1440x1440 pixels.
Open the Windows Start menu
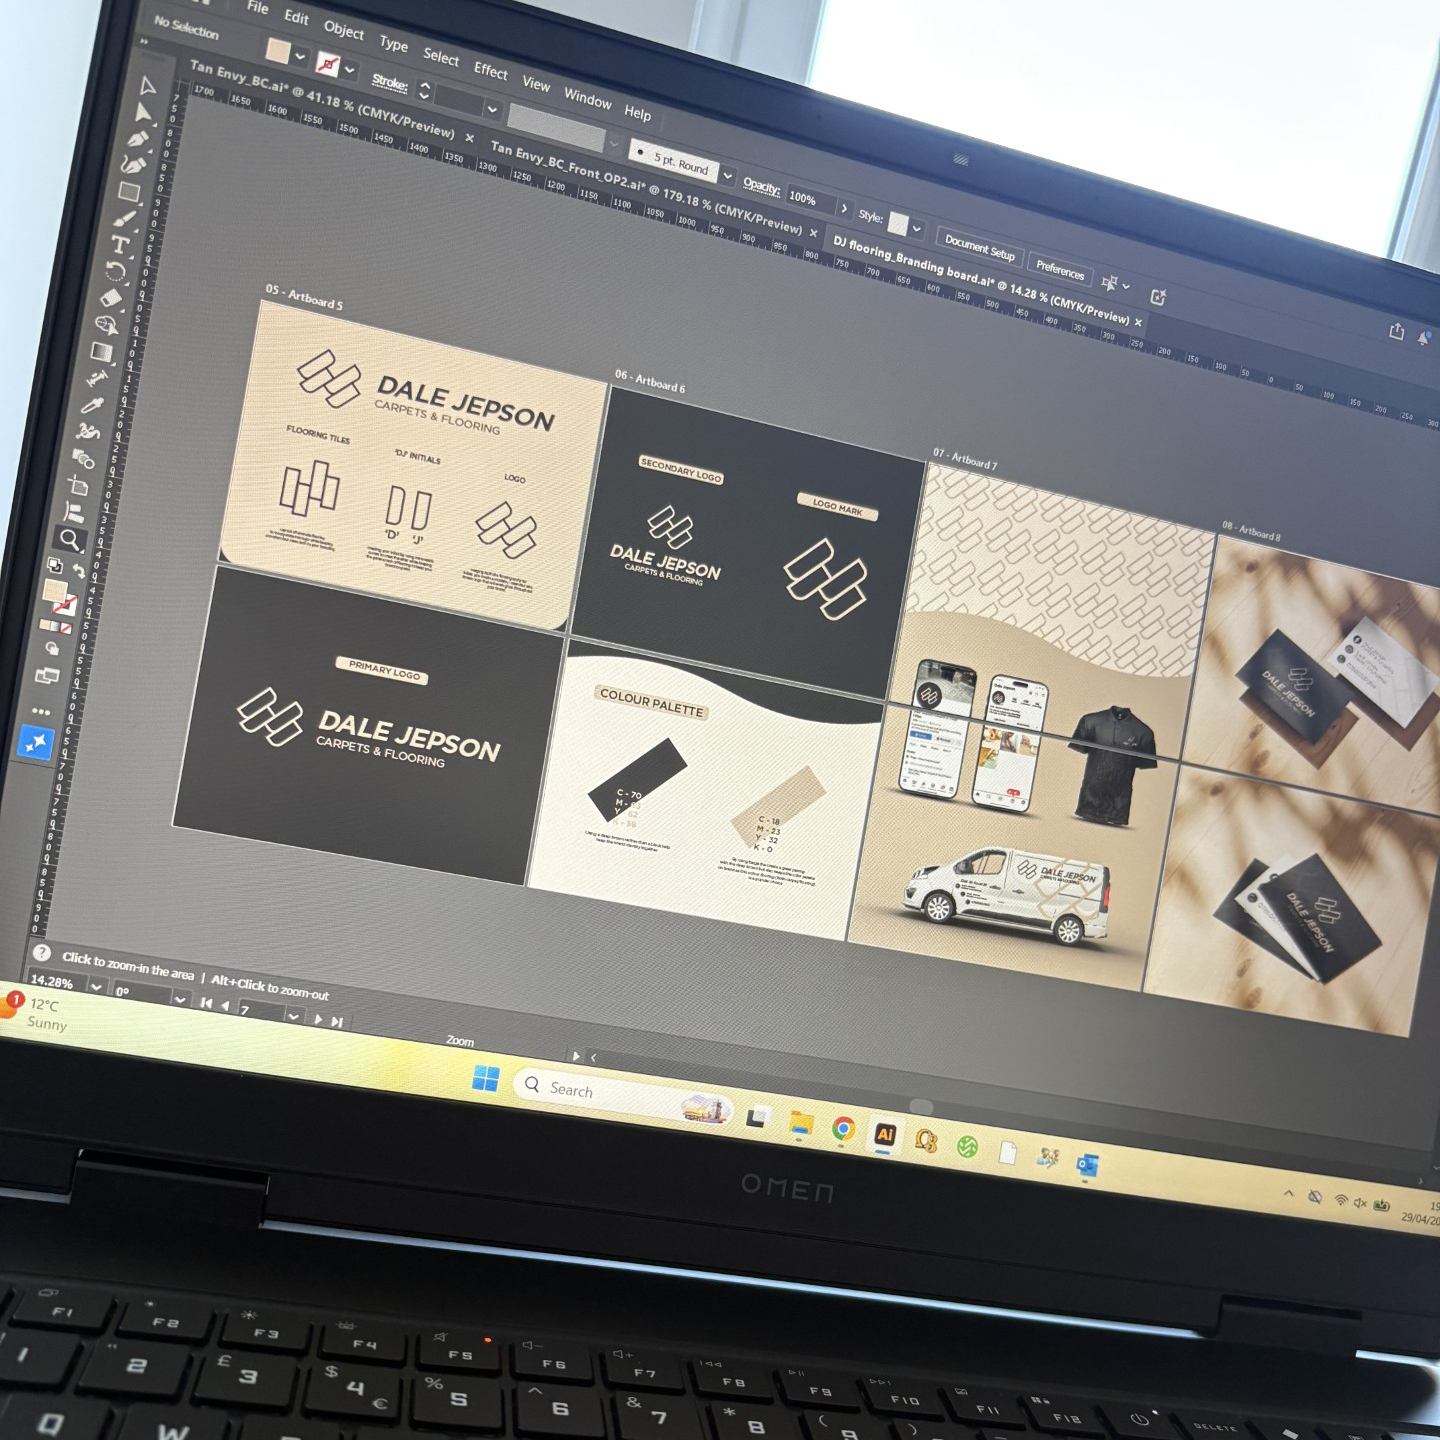point(486,1079)
